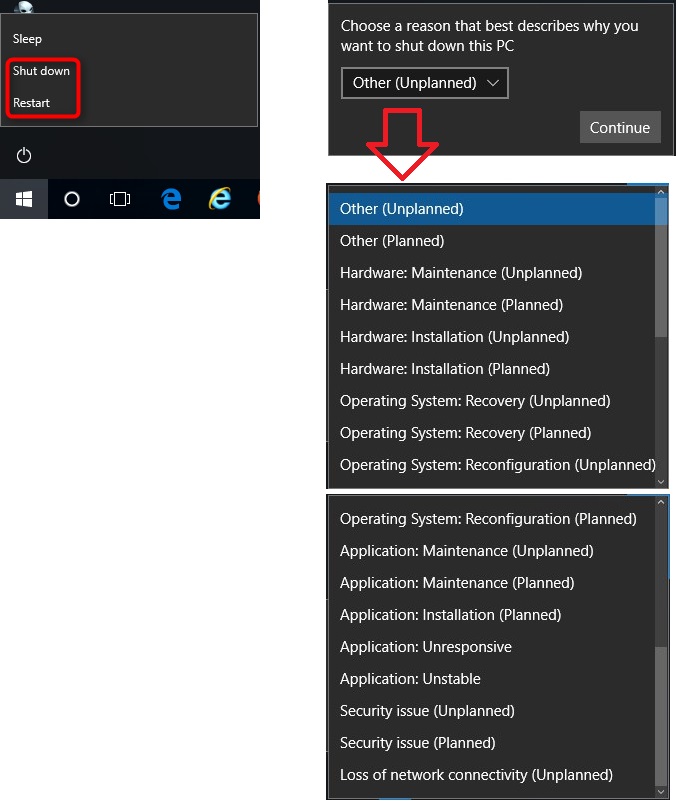The height and width of the screenshot is (802, 678).
Task: Choose Security issue (Planned)
Action: tap(491, 743)
